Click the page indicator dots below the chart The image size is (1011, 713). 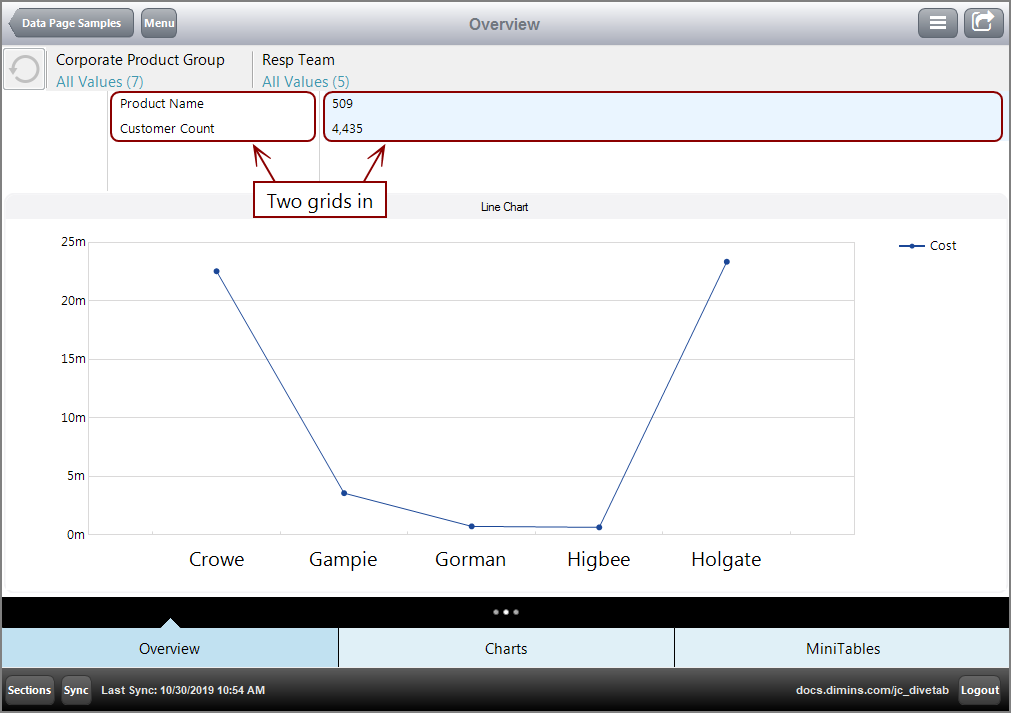[x=505, y=611]
